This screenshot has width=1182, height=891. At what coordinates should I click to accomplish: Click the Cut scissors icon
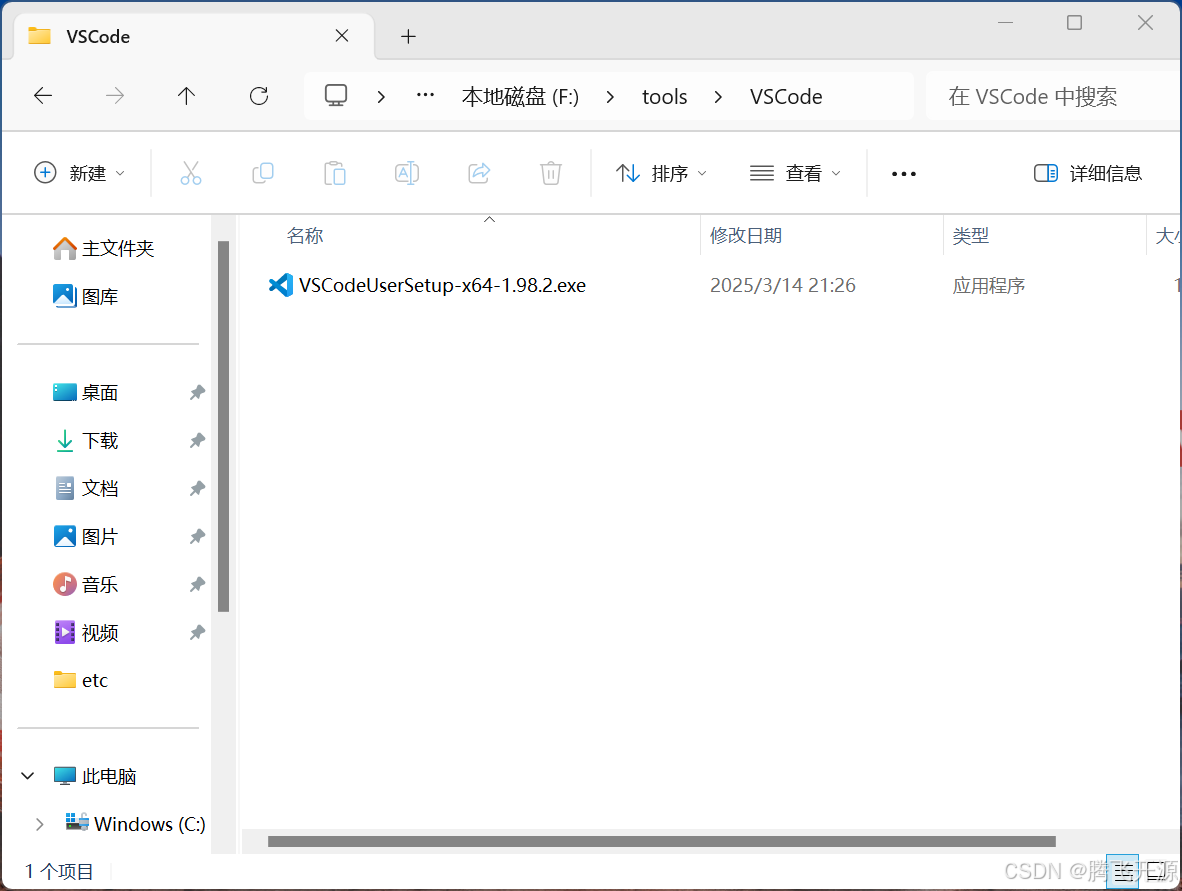coord(191,173)
